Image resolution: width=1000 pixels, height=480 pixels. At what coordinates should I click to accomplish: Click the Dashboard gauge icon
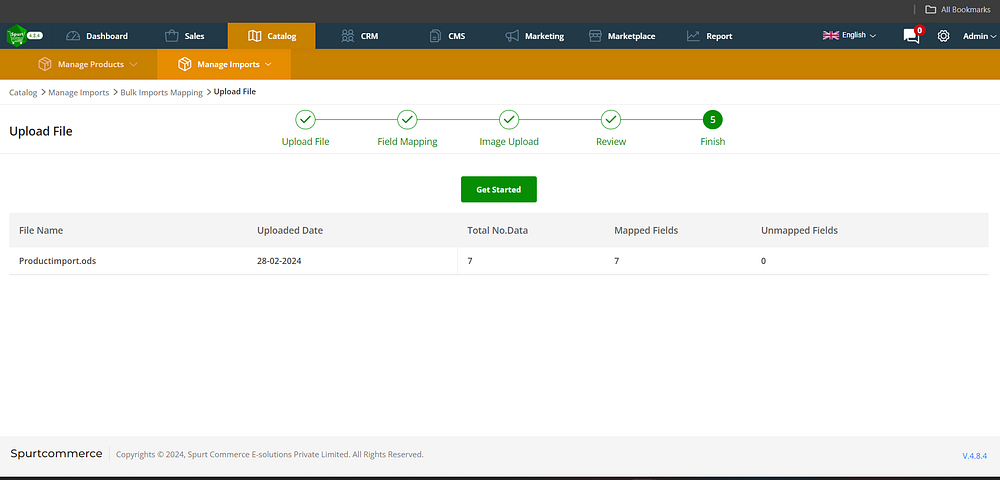(73, 36)
